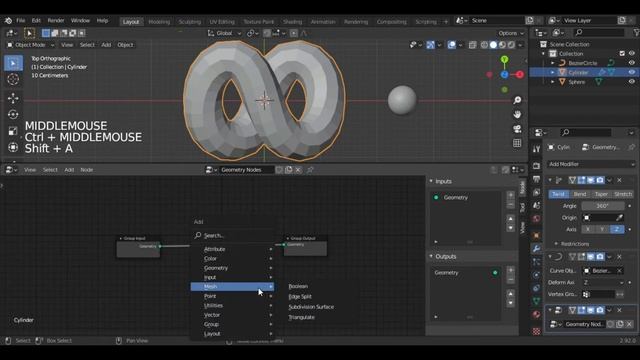Image resolution: width=640 pixels, height=360 pixels.
Task: Select the Move tool
Action: 13,98
